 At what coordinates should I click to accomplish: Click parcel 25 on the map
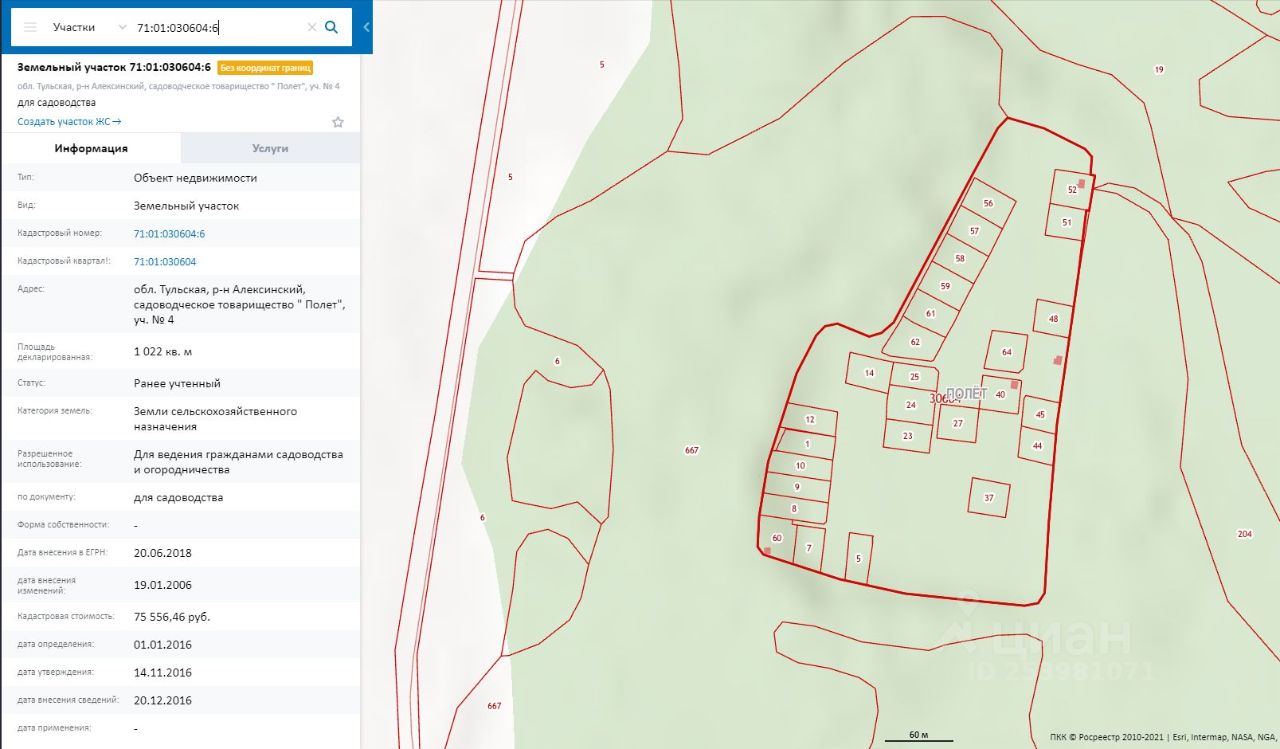(914, 376)
